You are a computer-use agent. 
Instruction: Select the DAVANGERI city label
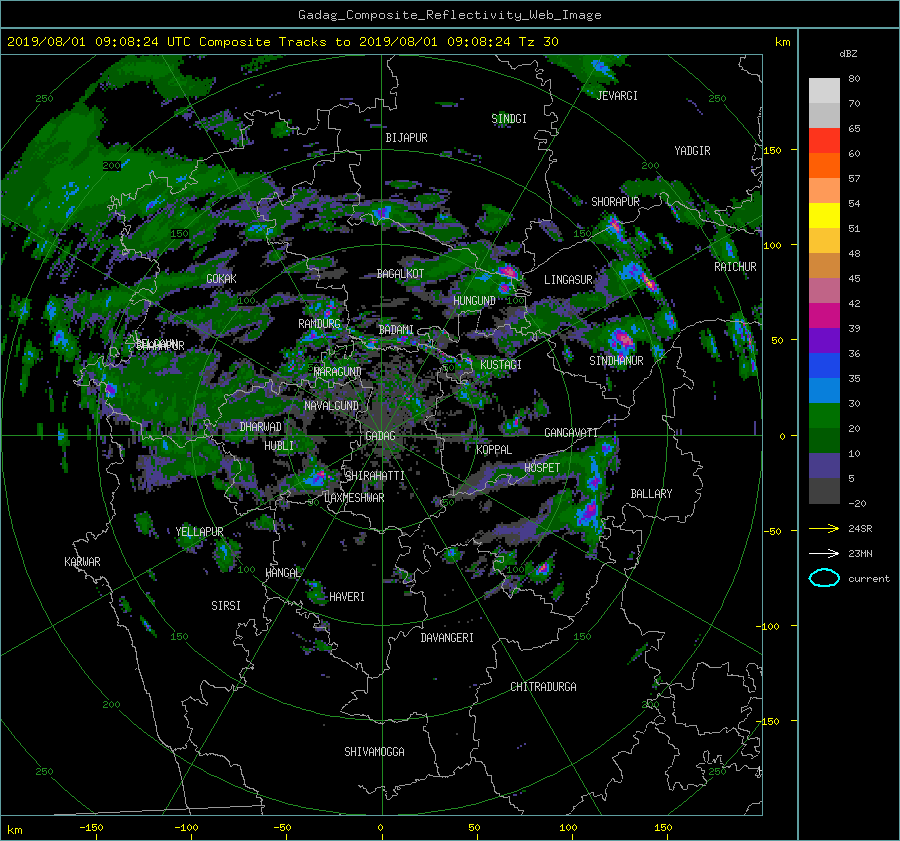447,638
